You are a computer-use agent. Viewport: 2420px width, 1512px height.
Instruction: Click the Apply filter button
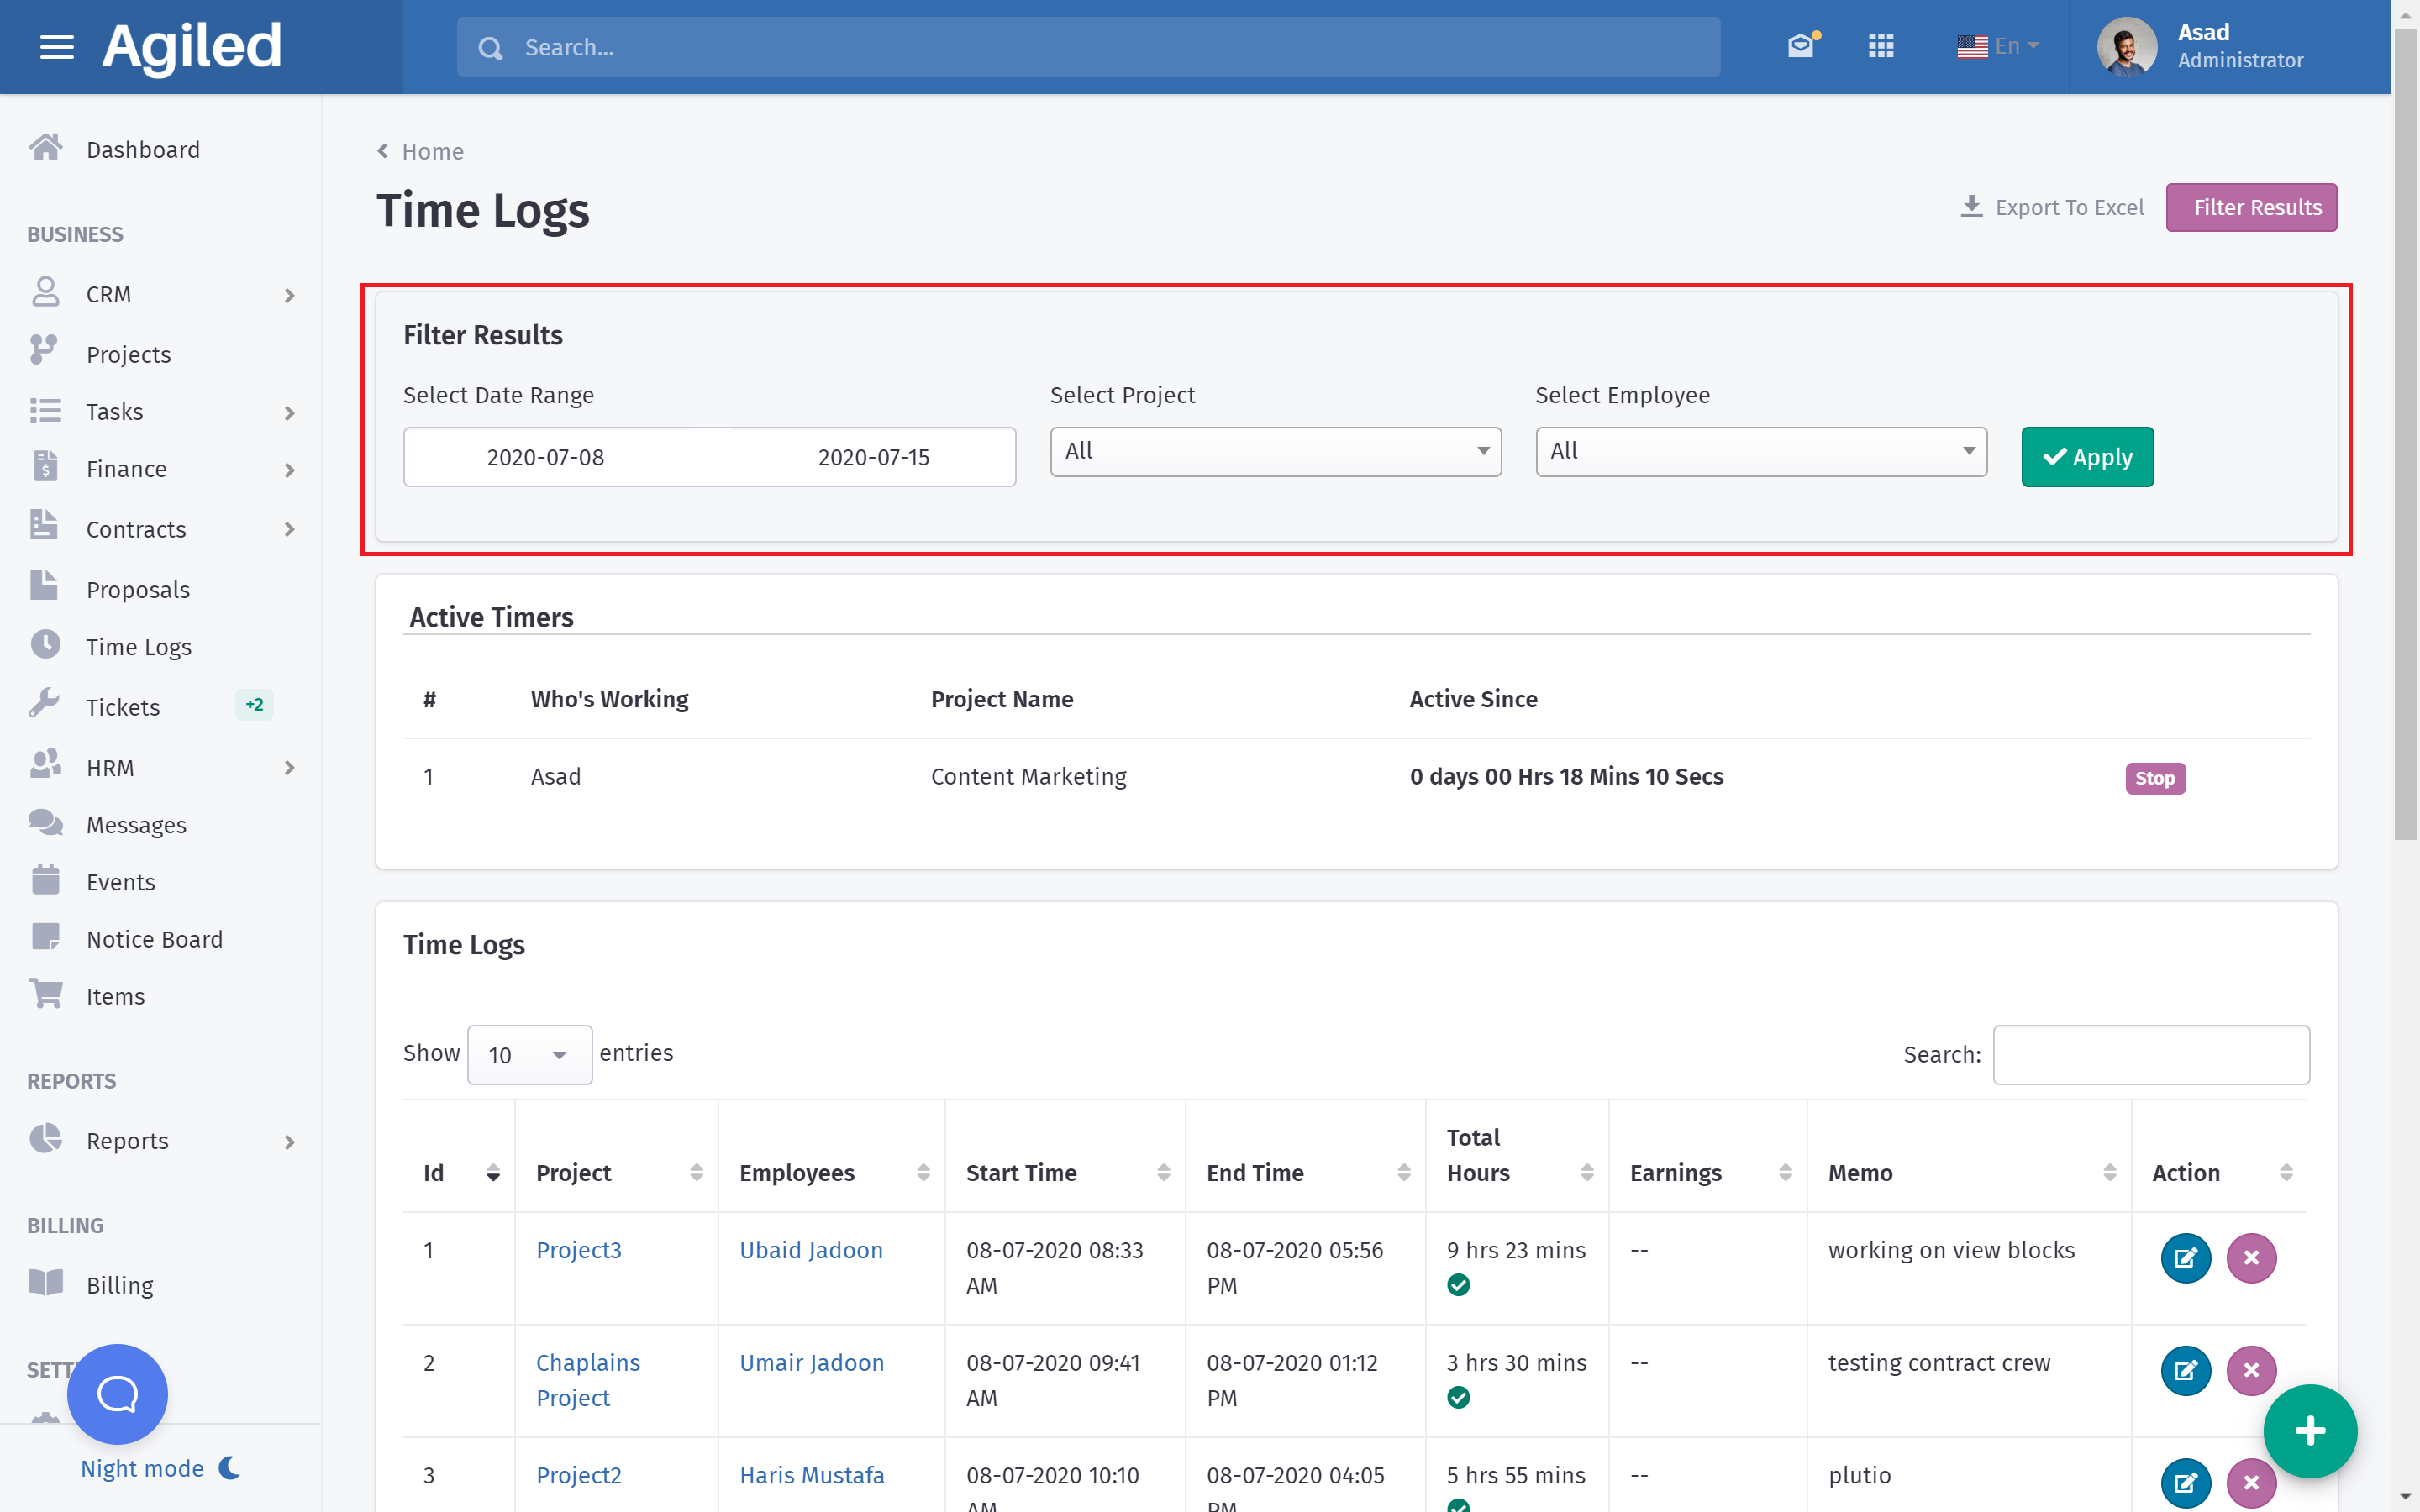(x=2087, y=457)
